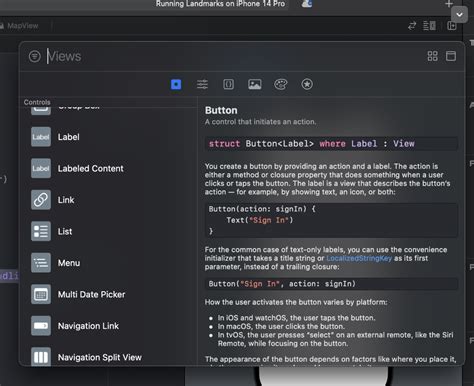The width and height of the screenshot is (474, 386).
Task: Click the code review arrows icon in Xcode
Action: (412, 26)
